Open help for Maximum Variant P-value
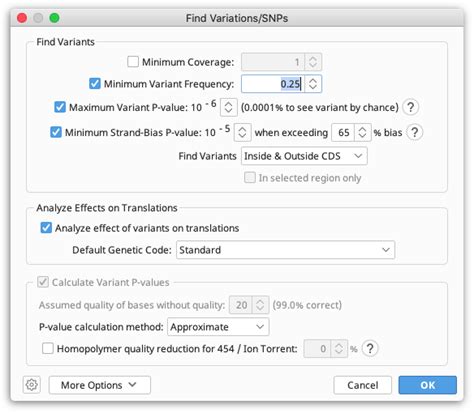This screenshot has width=474, height=413. coord(410,107)
